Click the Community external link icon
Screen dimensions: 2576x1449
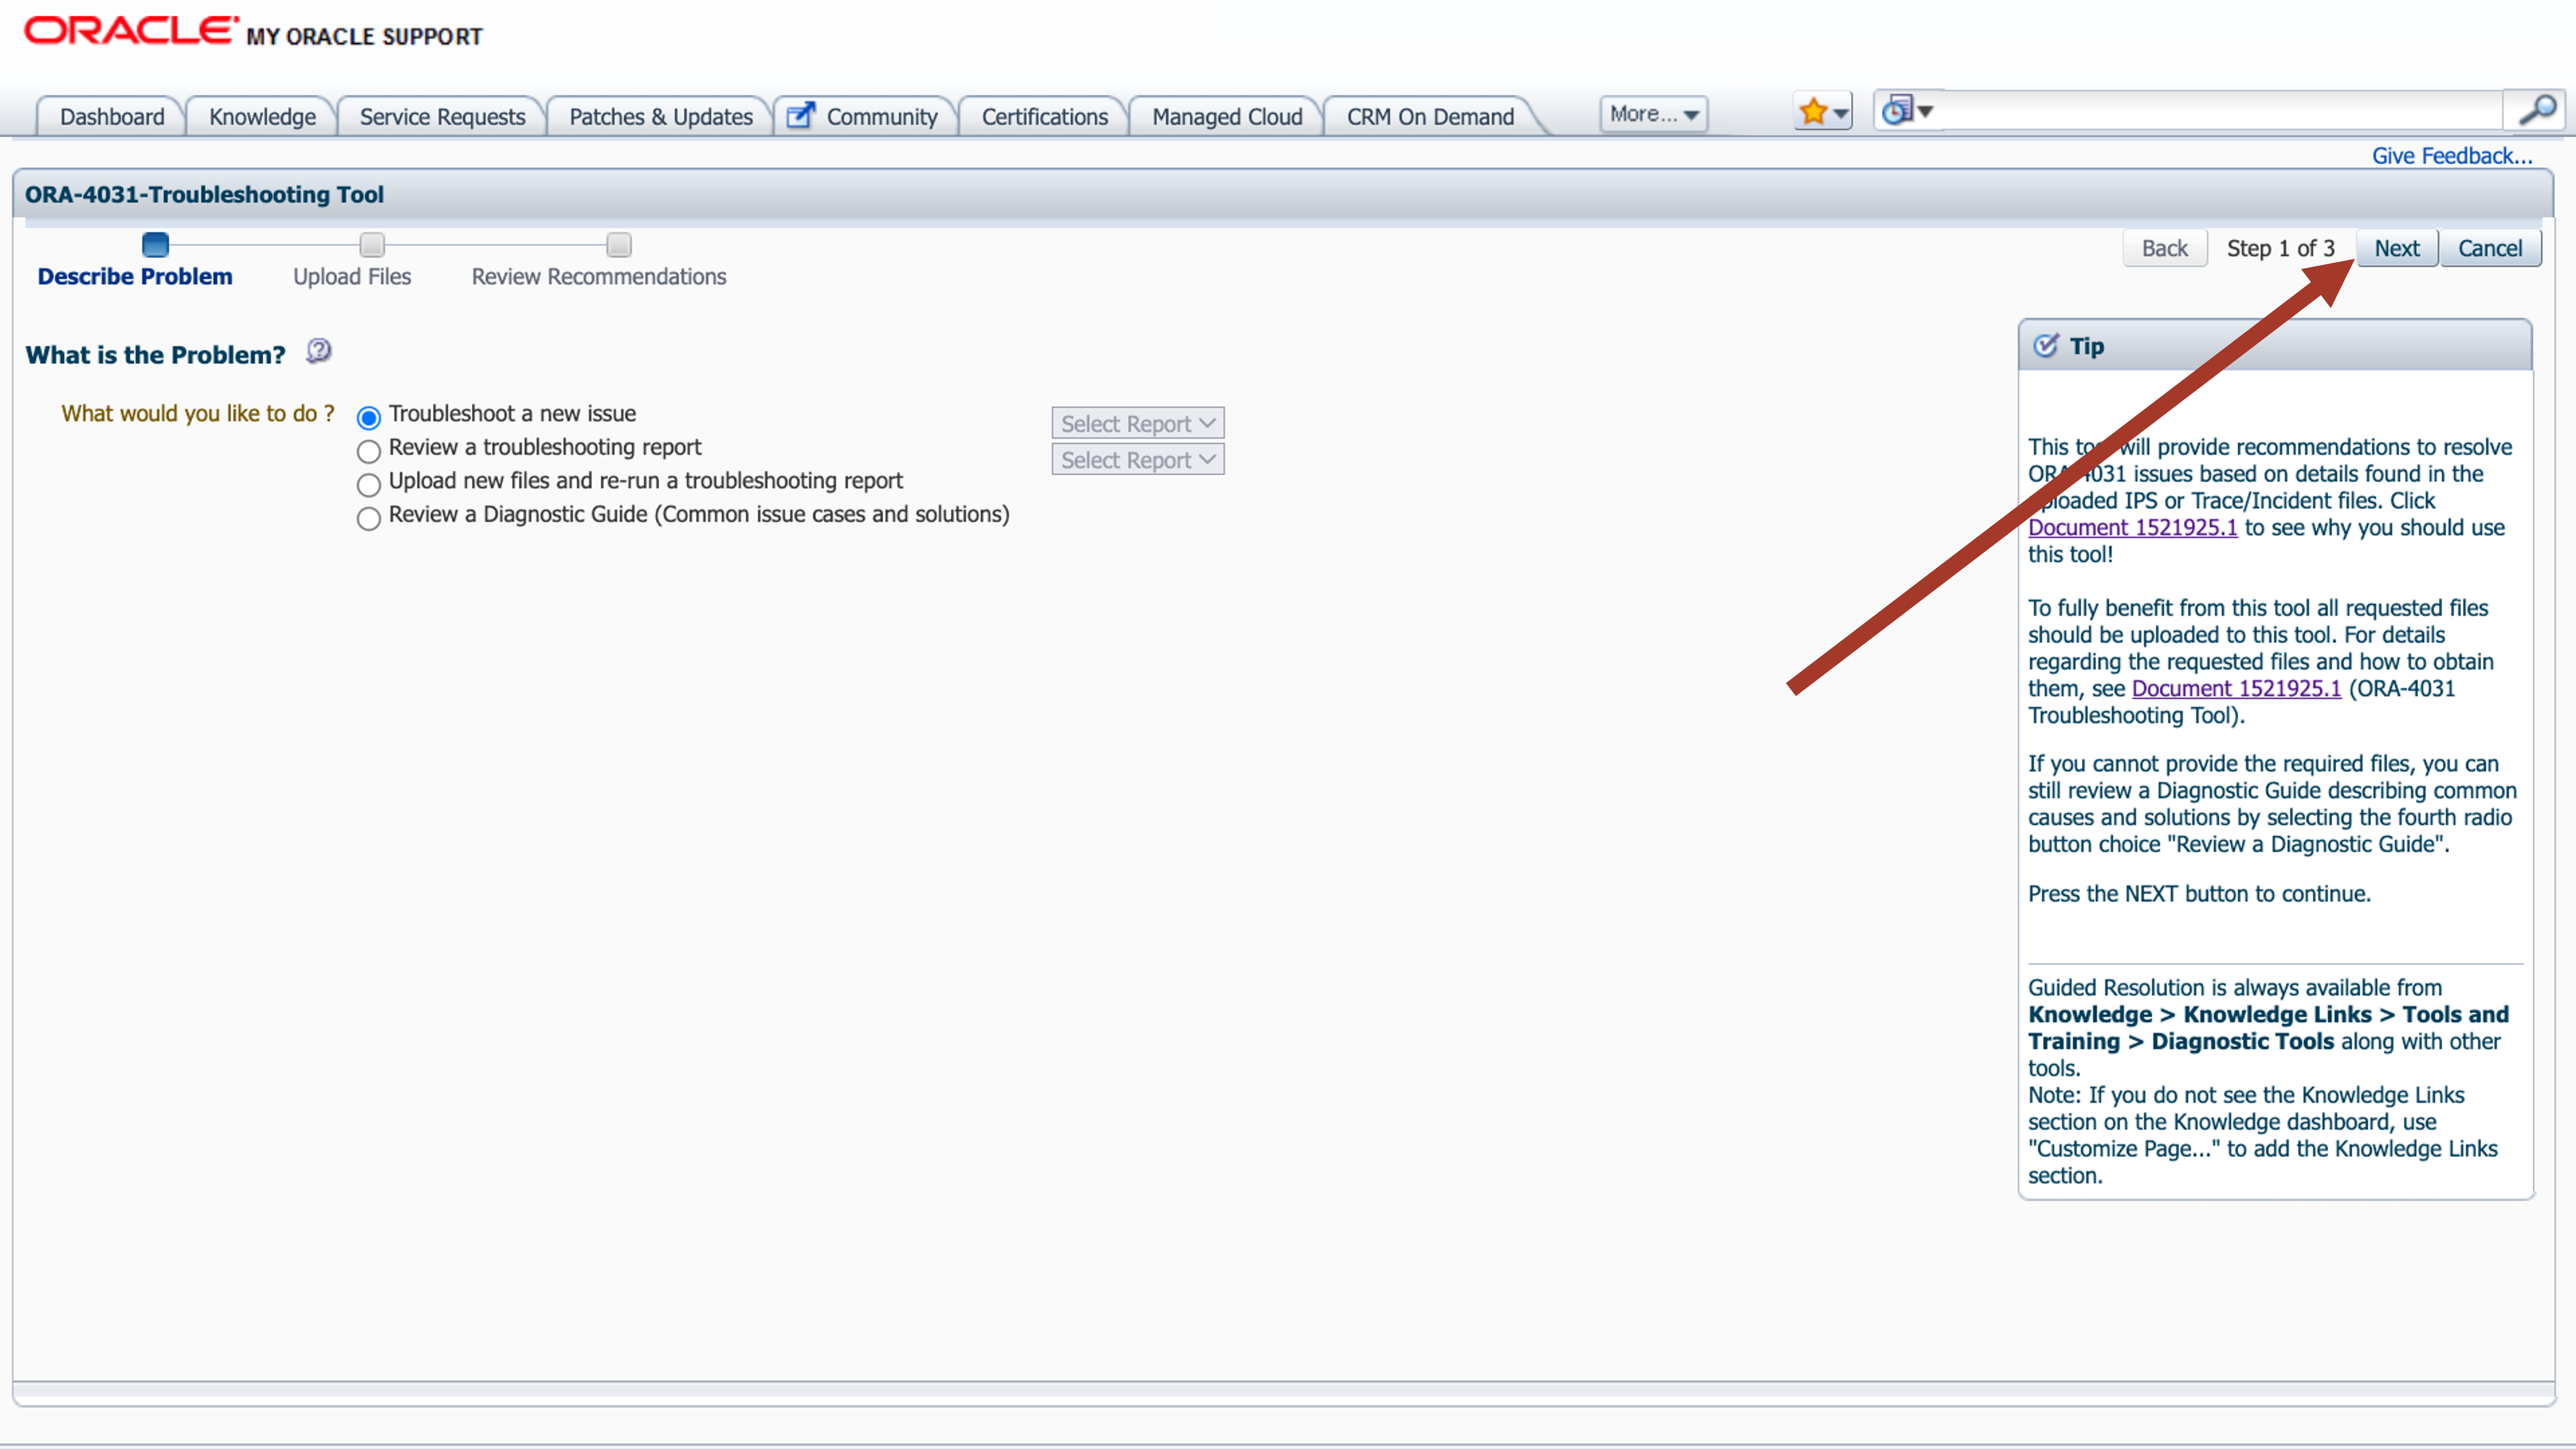pyautogui.click(x=800, y=116)
